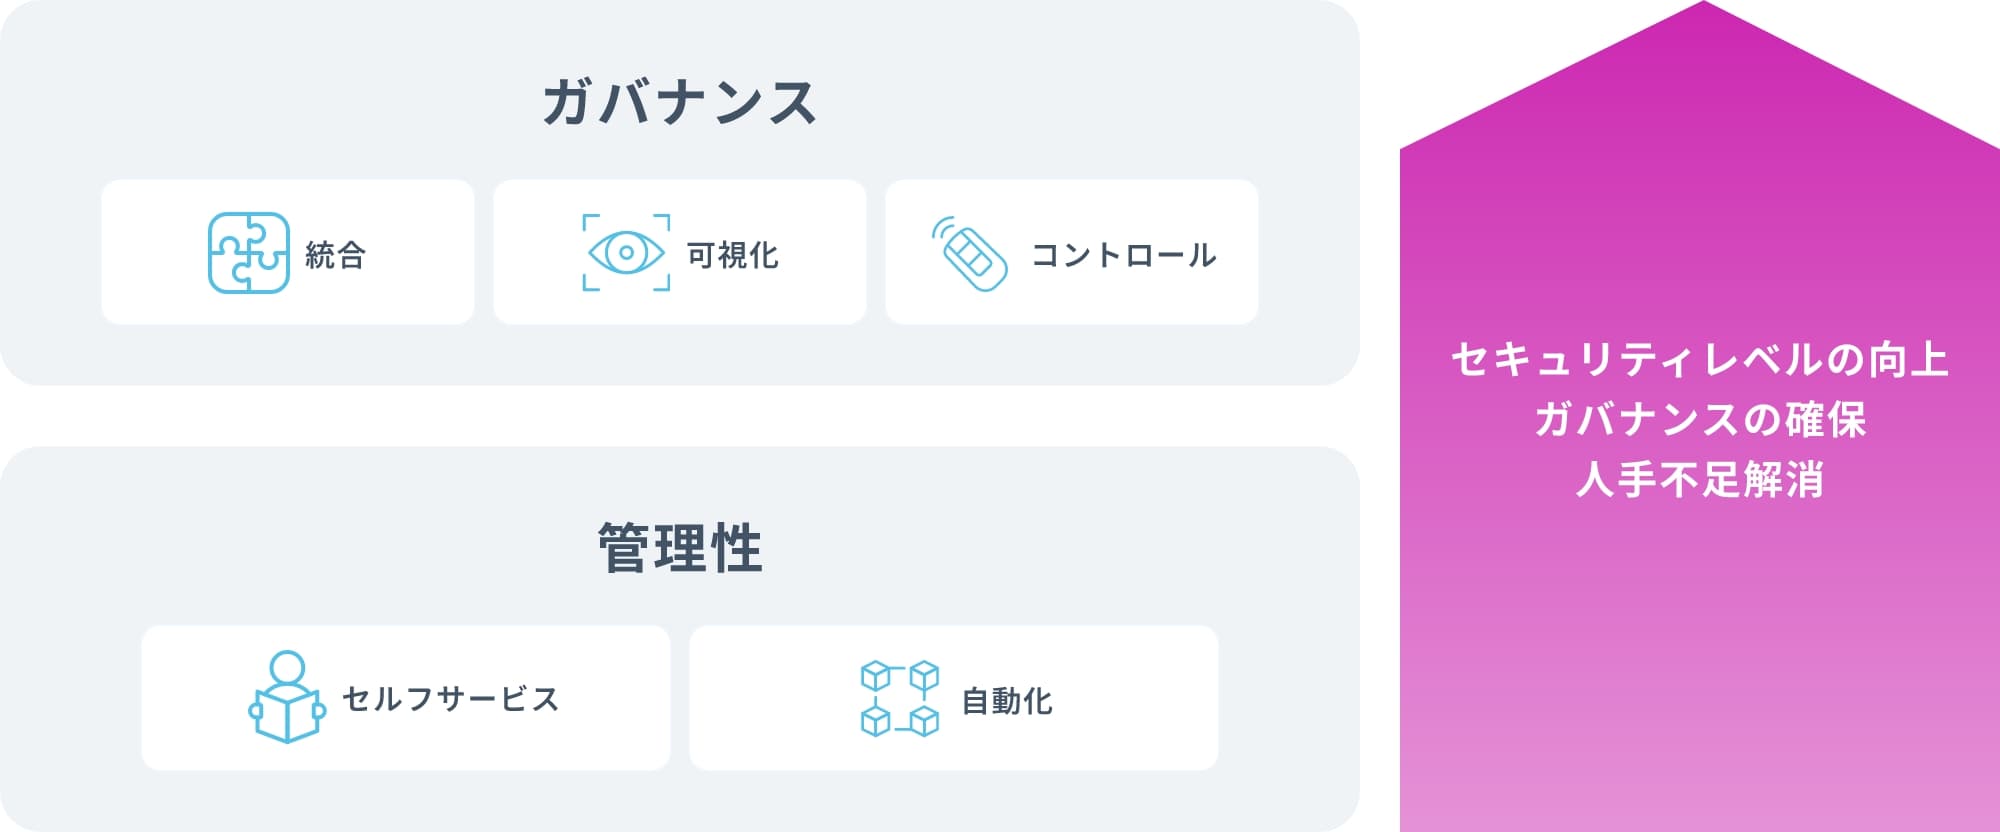Screen dimensions: 2000x832
Task: Click the セルフサービス white card background
Action: [x=406, y=698]
